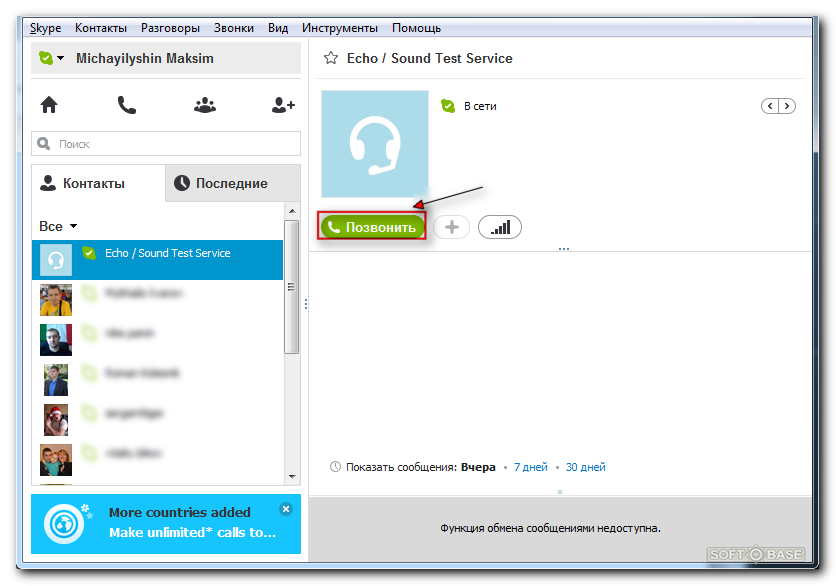836x586 pixels.
Task: Check the call quality signal bars button
Action: click(500, 227)
